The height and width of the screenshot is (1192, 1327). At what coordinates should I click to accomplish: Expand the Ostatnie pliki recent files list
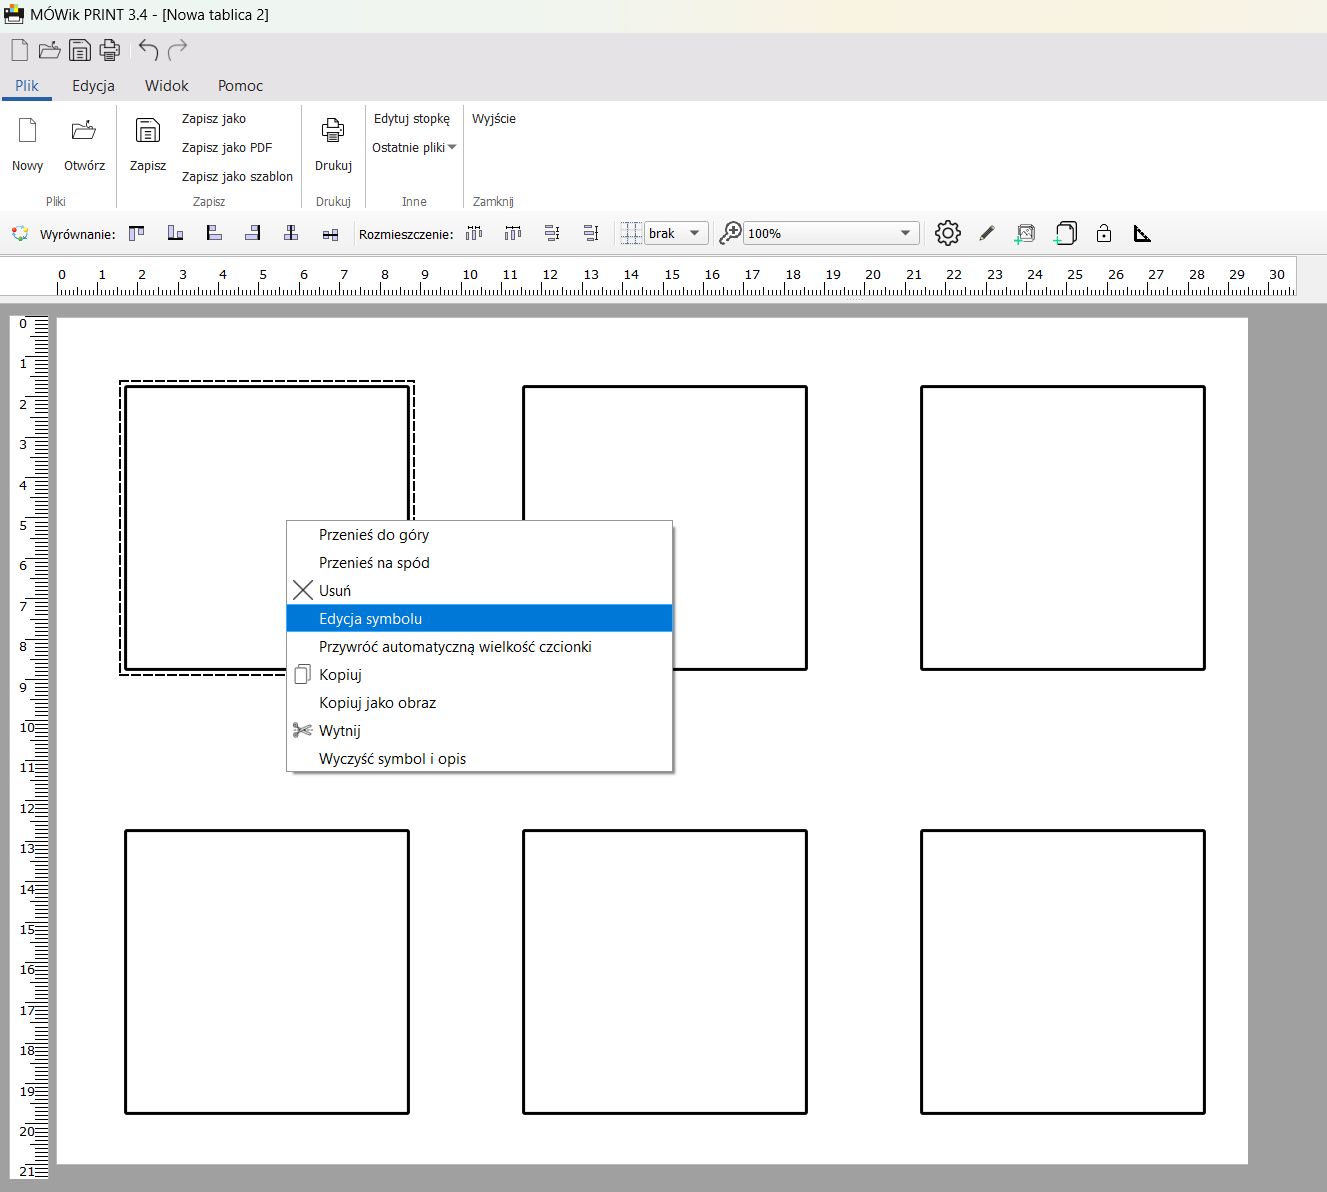[x=414, y=147]
